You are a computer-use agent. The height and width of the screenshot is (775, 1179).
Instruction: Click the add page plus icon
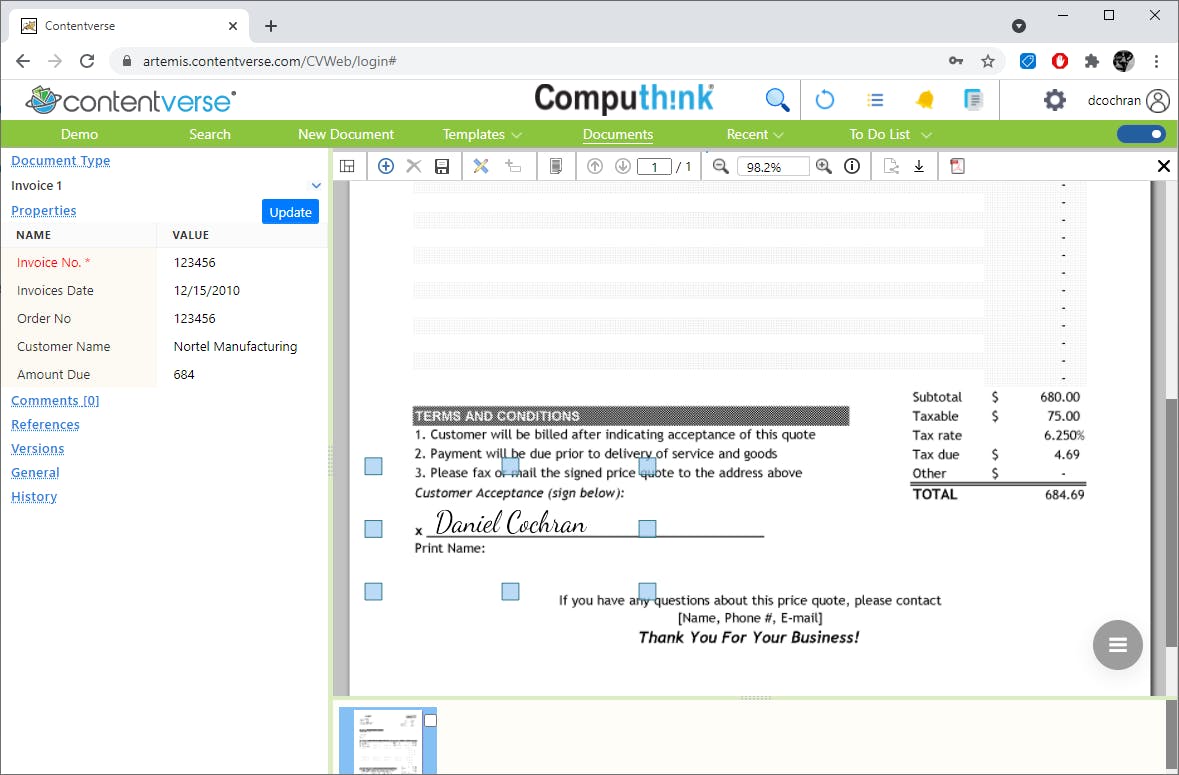click(386, 166)
